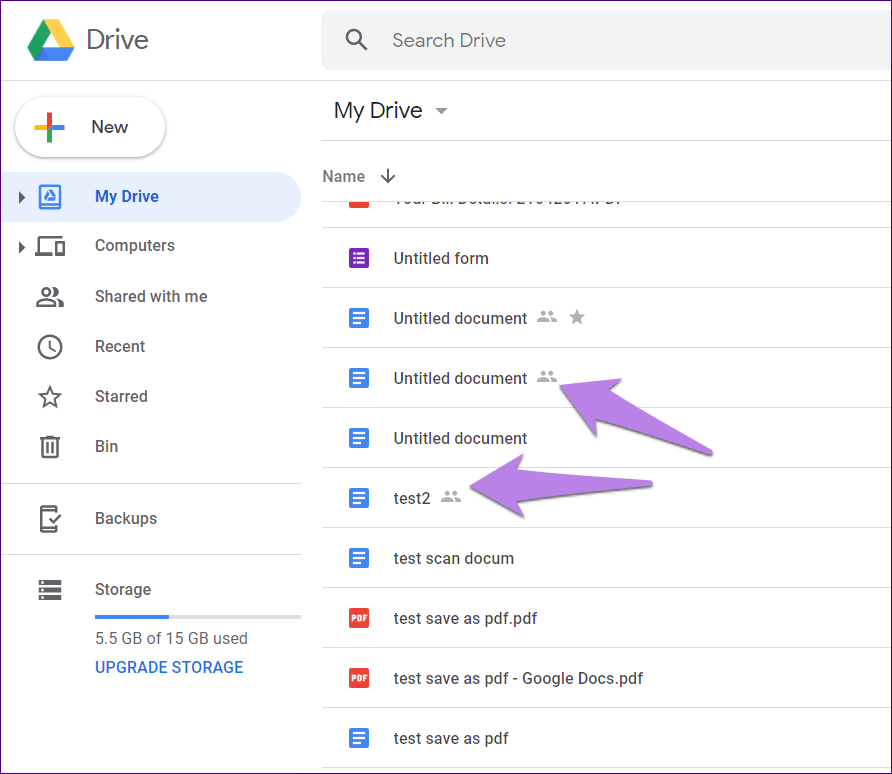Image resolution: width=892 pixels, height=774 pixels.
Task: Click the Backups phone icon
Action: 50,519
